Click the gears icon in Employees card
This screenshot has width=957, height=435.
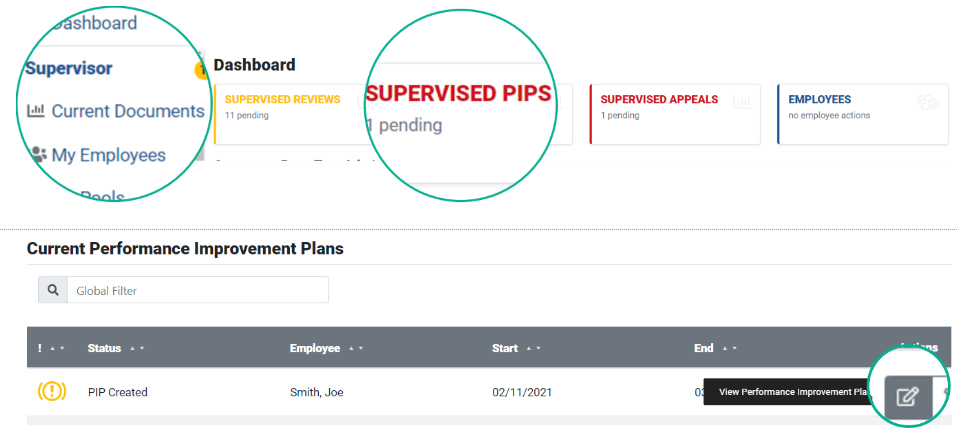(928, 102)
